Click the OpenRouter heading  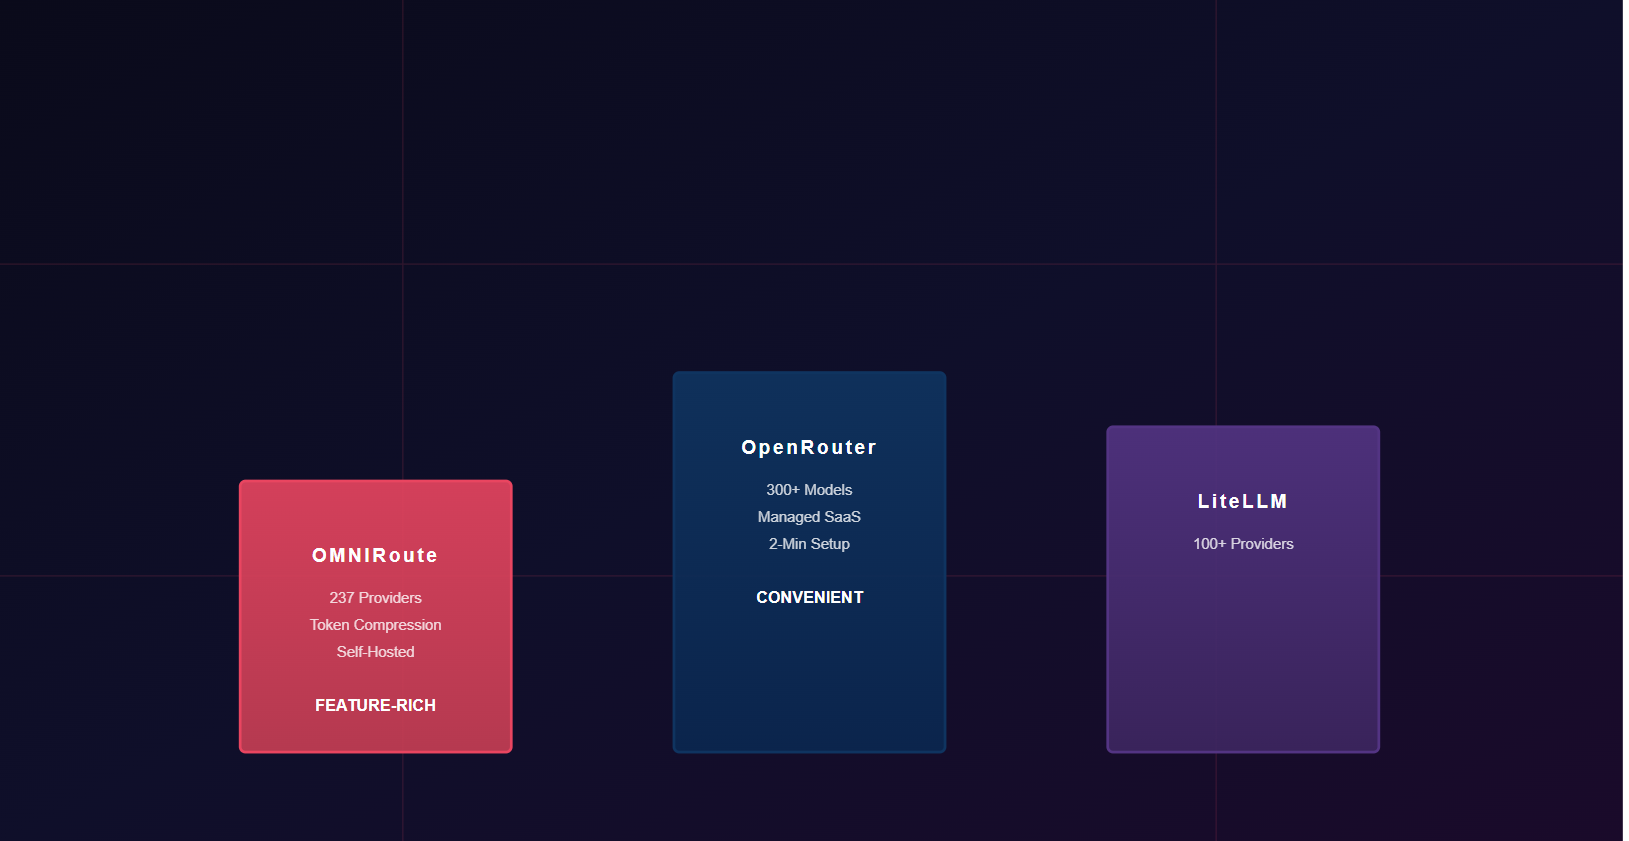coord(809,447)
